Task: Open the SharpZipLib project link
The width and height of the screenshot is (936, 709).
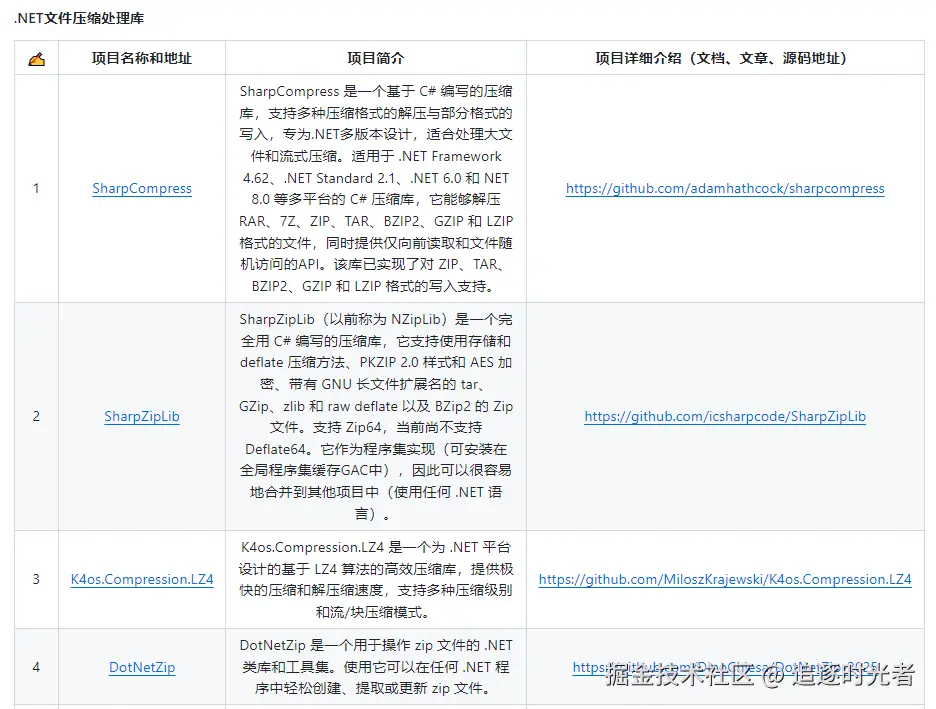Action: (x=142, y=417)
